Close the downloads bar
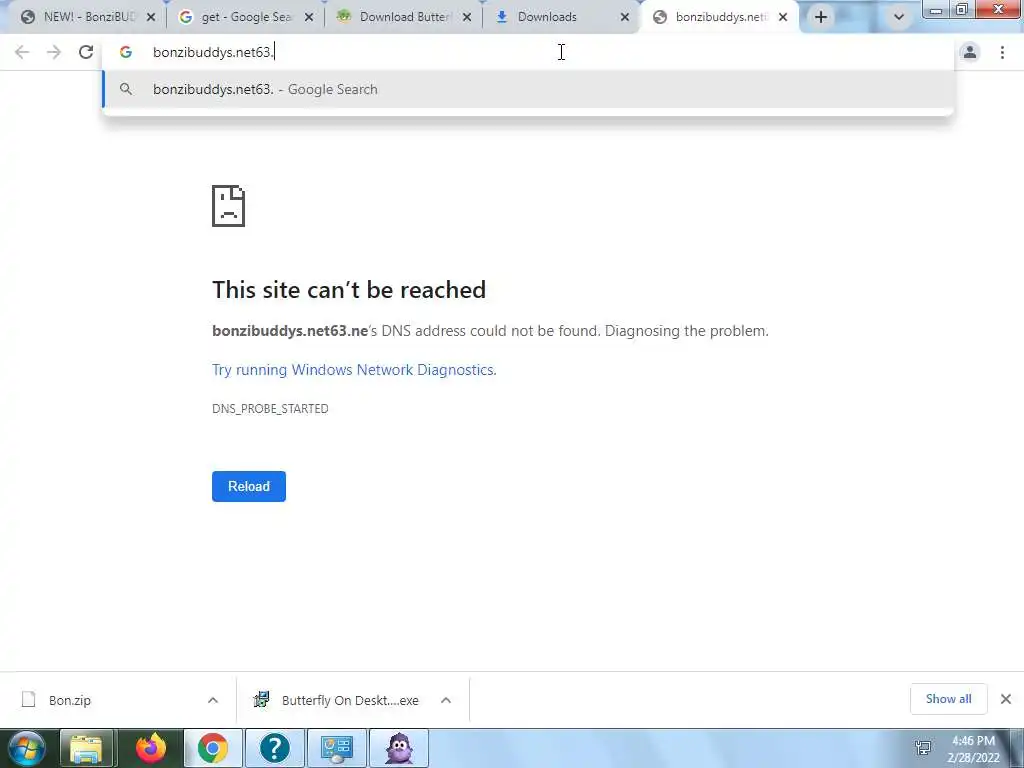Viewport: 1024px width, 768px height. [1006, 699]
